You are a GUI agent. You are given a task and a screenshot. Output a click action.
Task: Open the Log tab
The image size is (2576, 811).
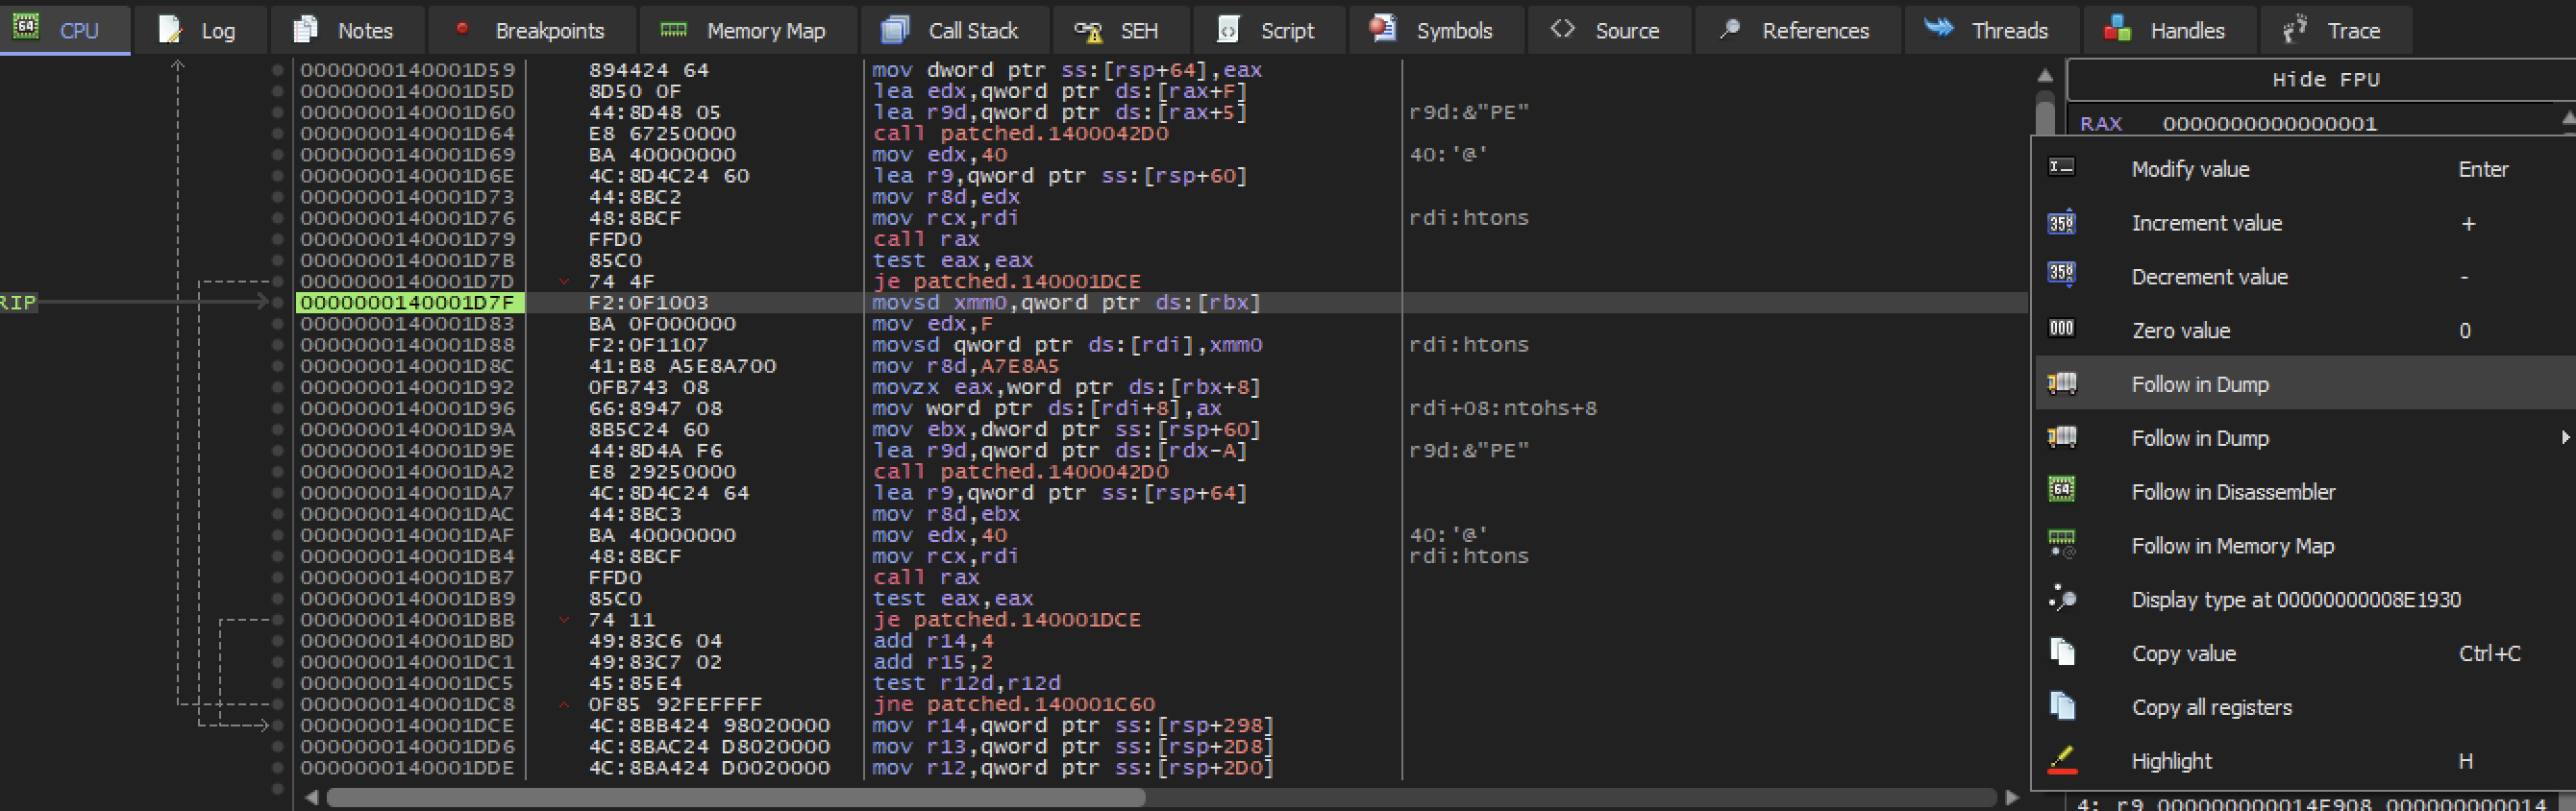tap(200, 30)
